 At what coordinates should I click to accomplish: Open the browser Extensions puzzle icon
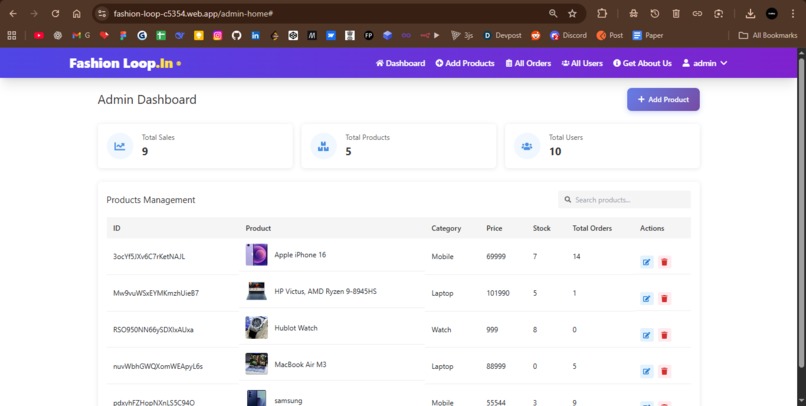pos(602,14)
